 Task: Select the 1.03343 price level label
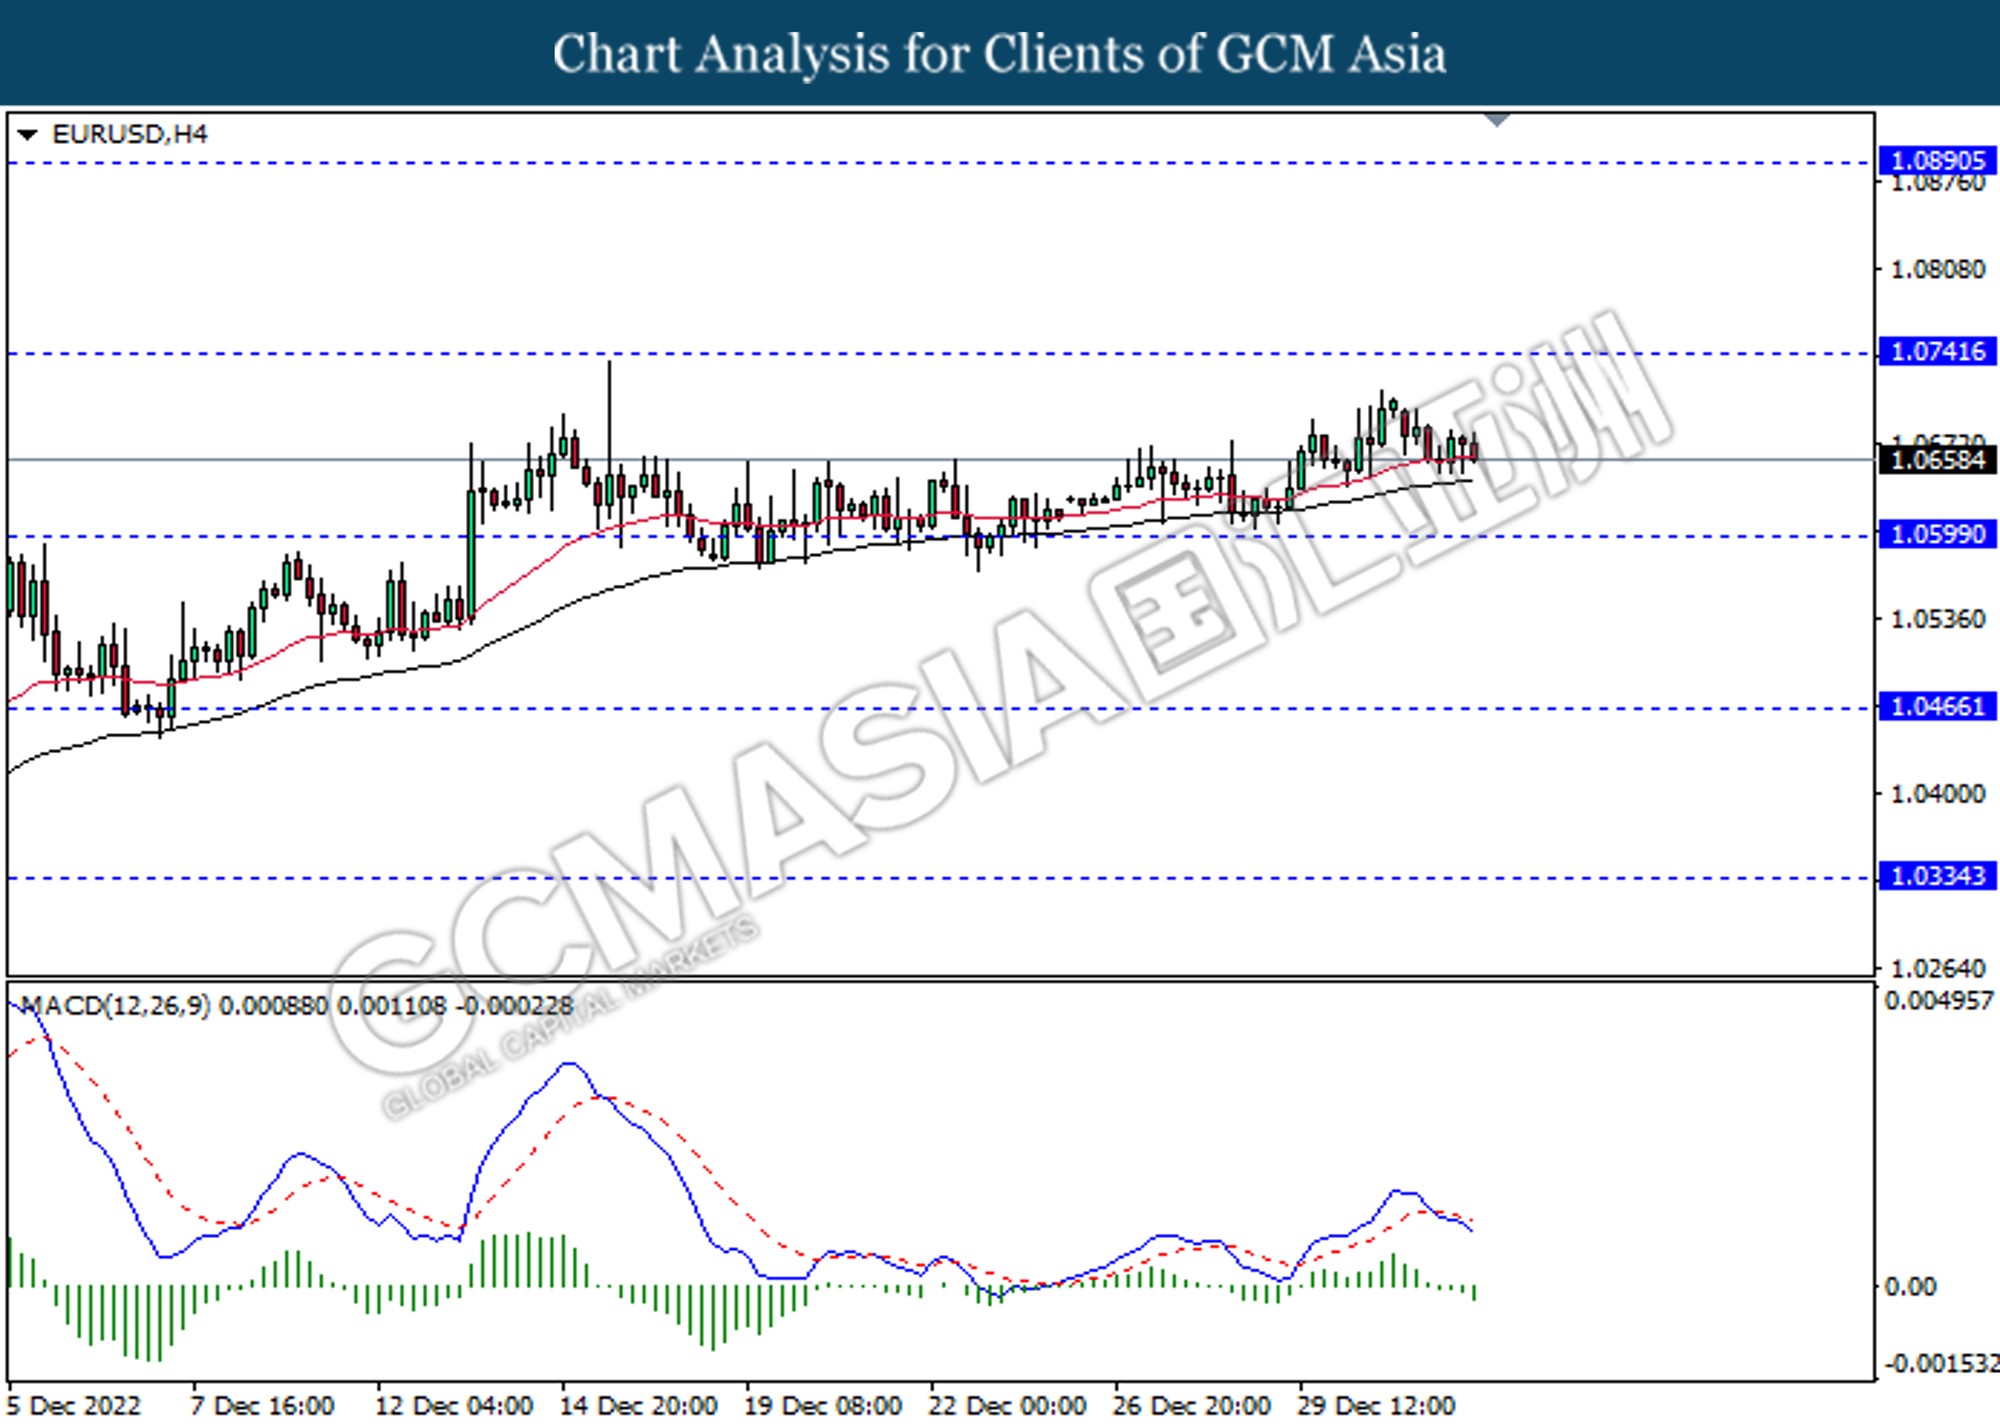[x=1938, y=876]
